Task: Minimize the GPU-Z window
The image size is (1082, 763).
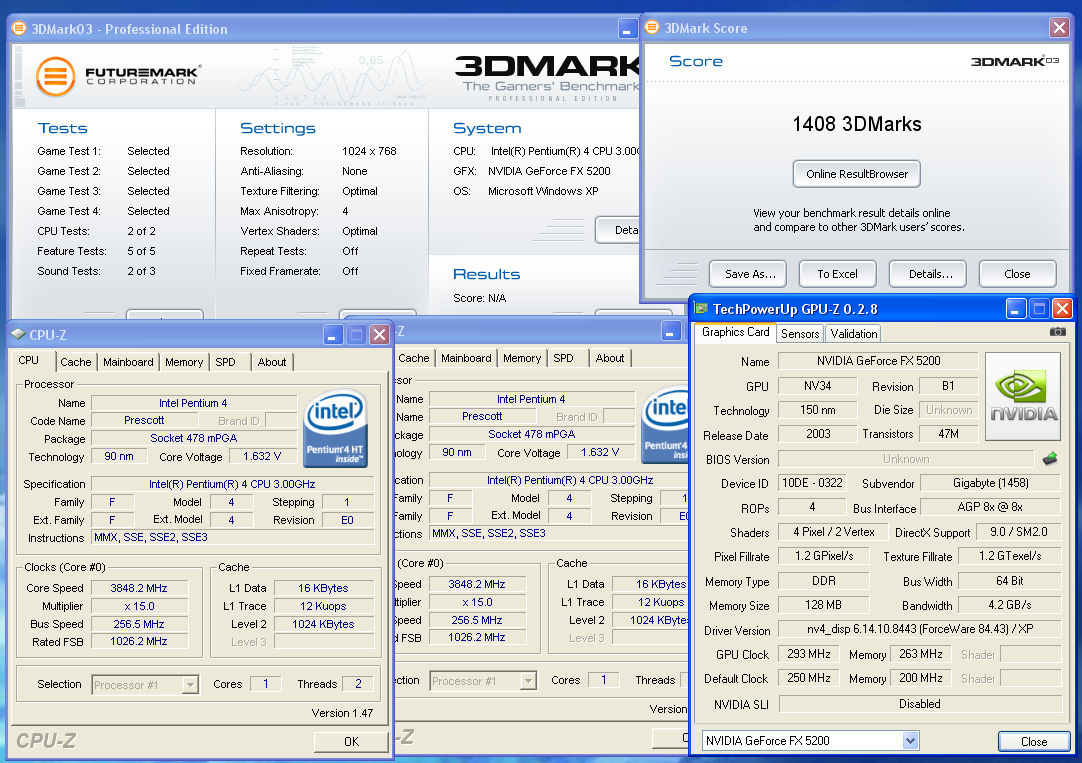Action: [x=1016, y=308]
